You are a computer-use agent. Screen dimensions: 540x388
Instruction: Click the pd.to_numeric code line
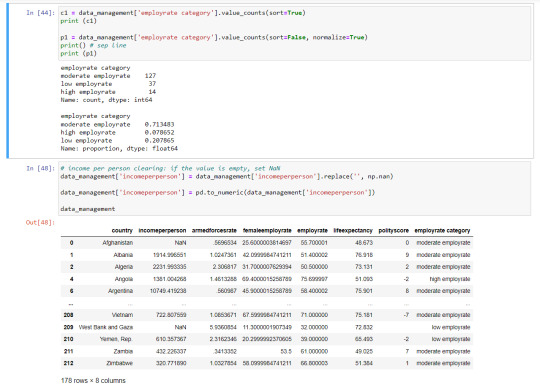218,192
